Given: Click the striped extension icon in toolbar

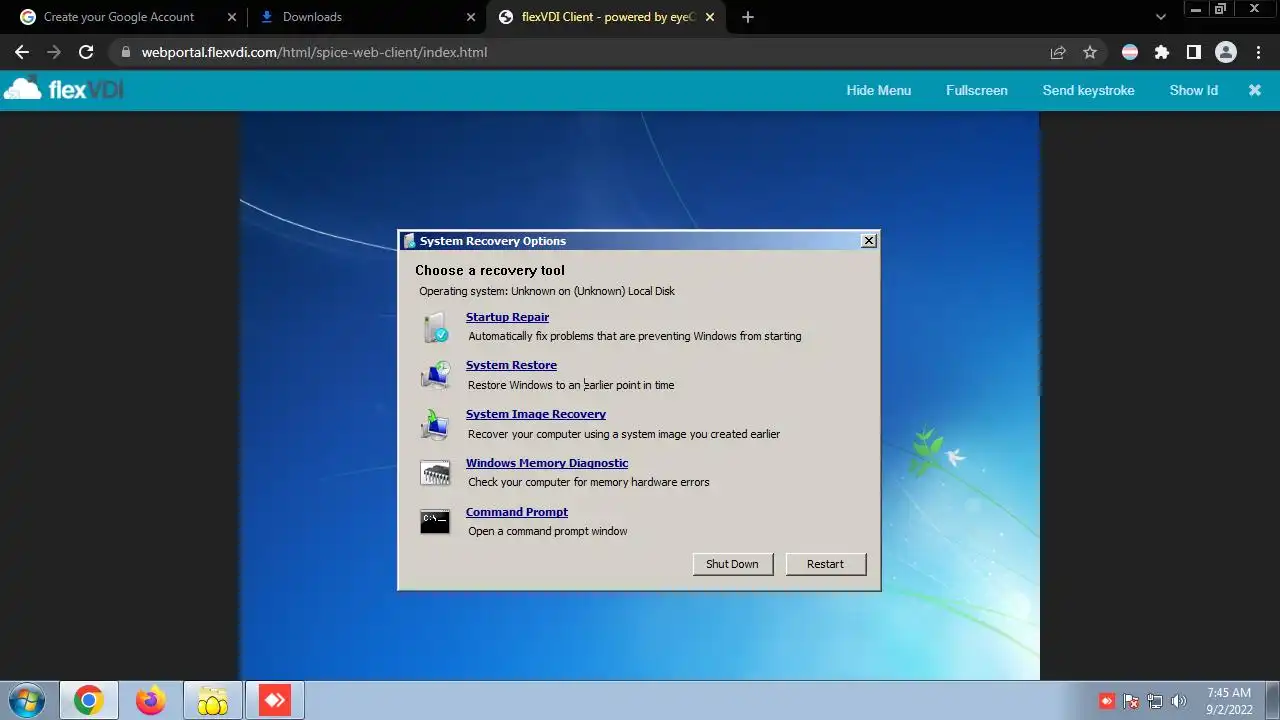Looking at the screenshot, I should tap(1130, 52).
